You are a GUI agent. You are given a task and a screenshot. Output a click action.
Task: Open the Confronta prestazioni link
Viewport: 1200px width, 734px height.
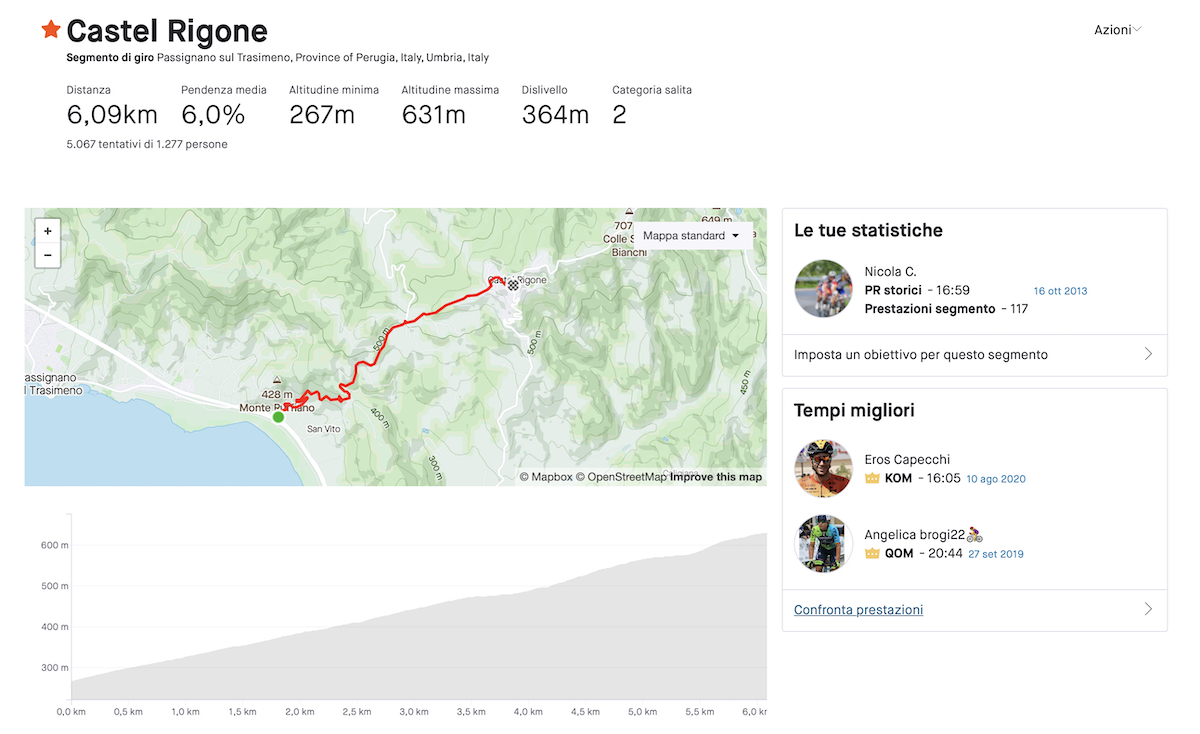click(x=859, y=610)
